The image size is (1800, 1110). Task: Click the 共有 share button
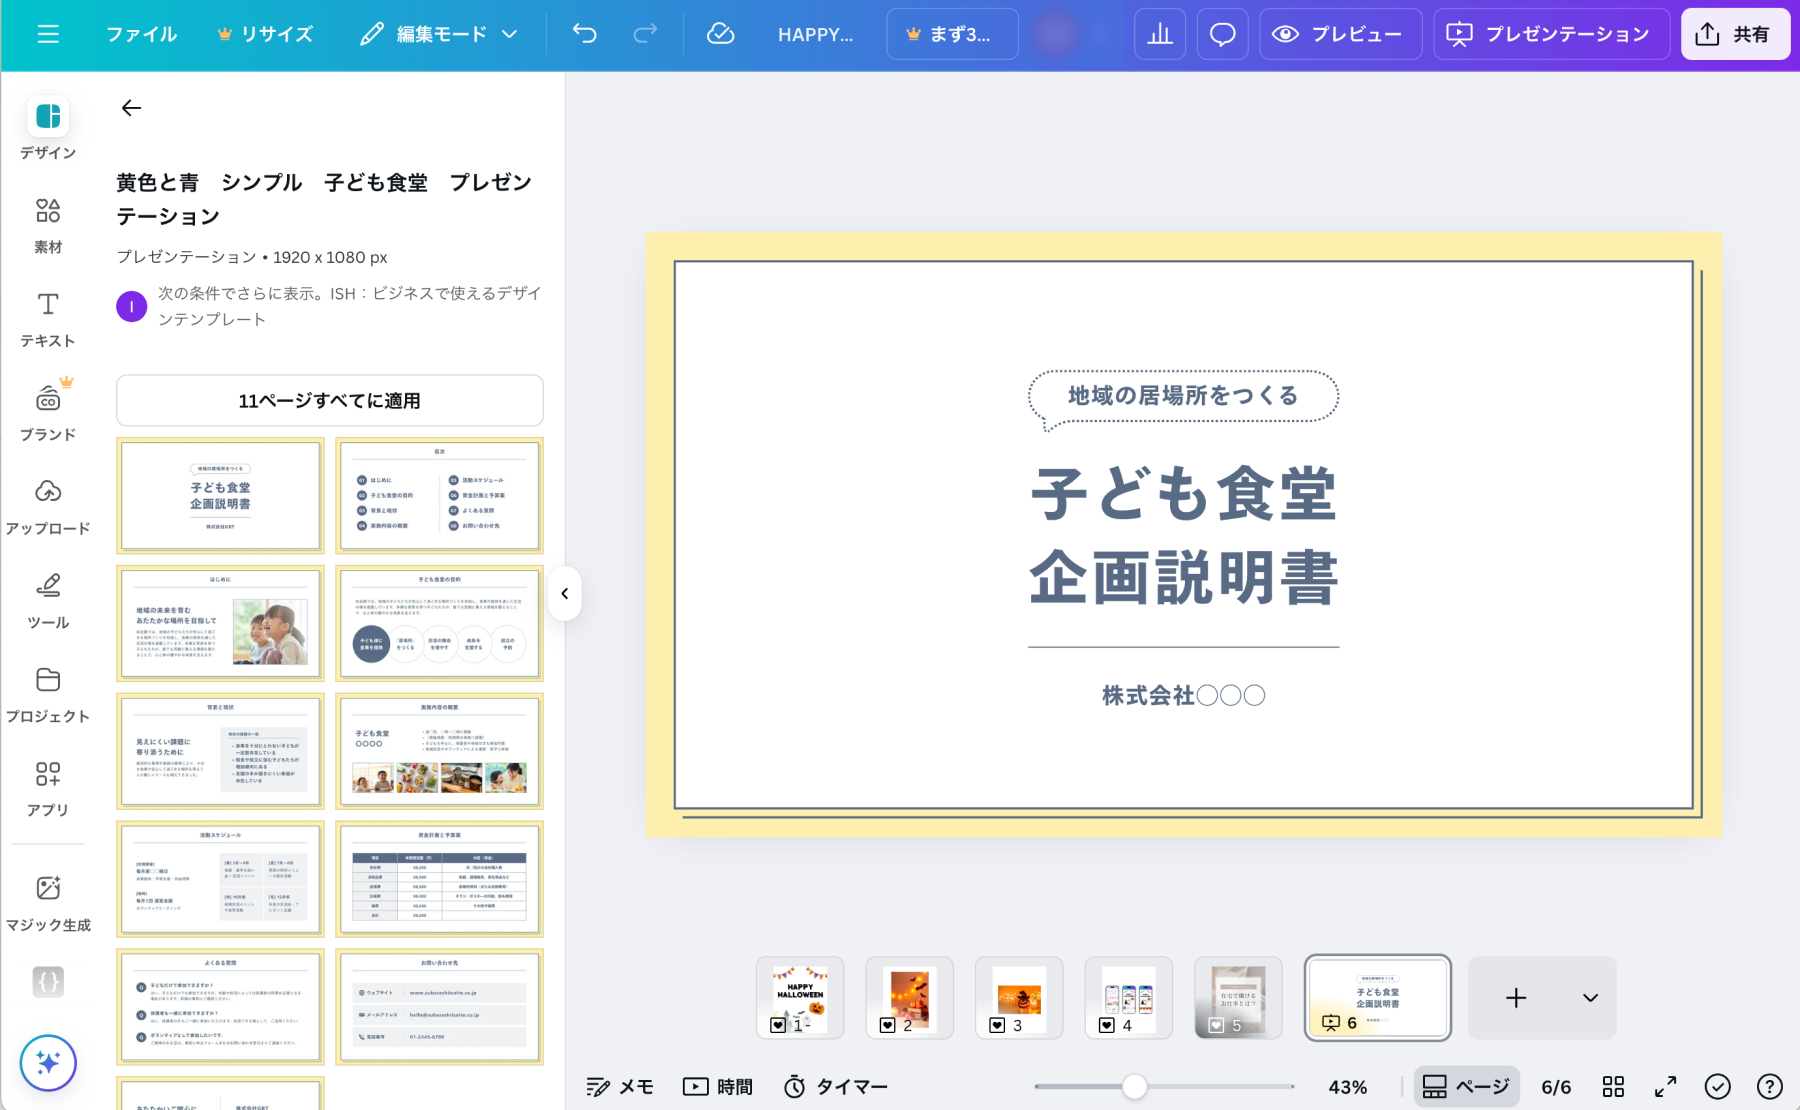(1735, 34)
